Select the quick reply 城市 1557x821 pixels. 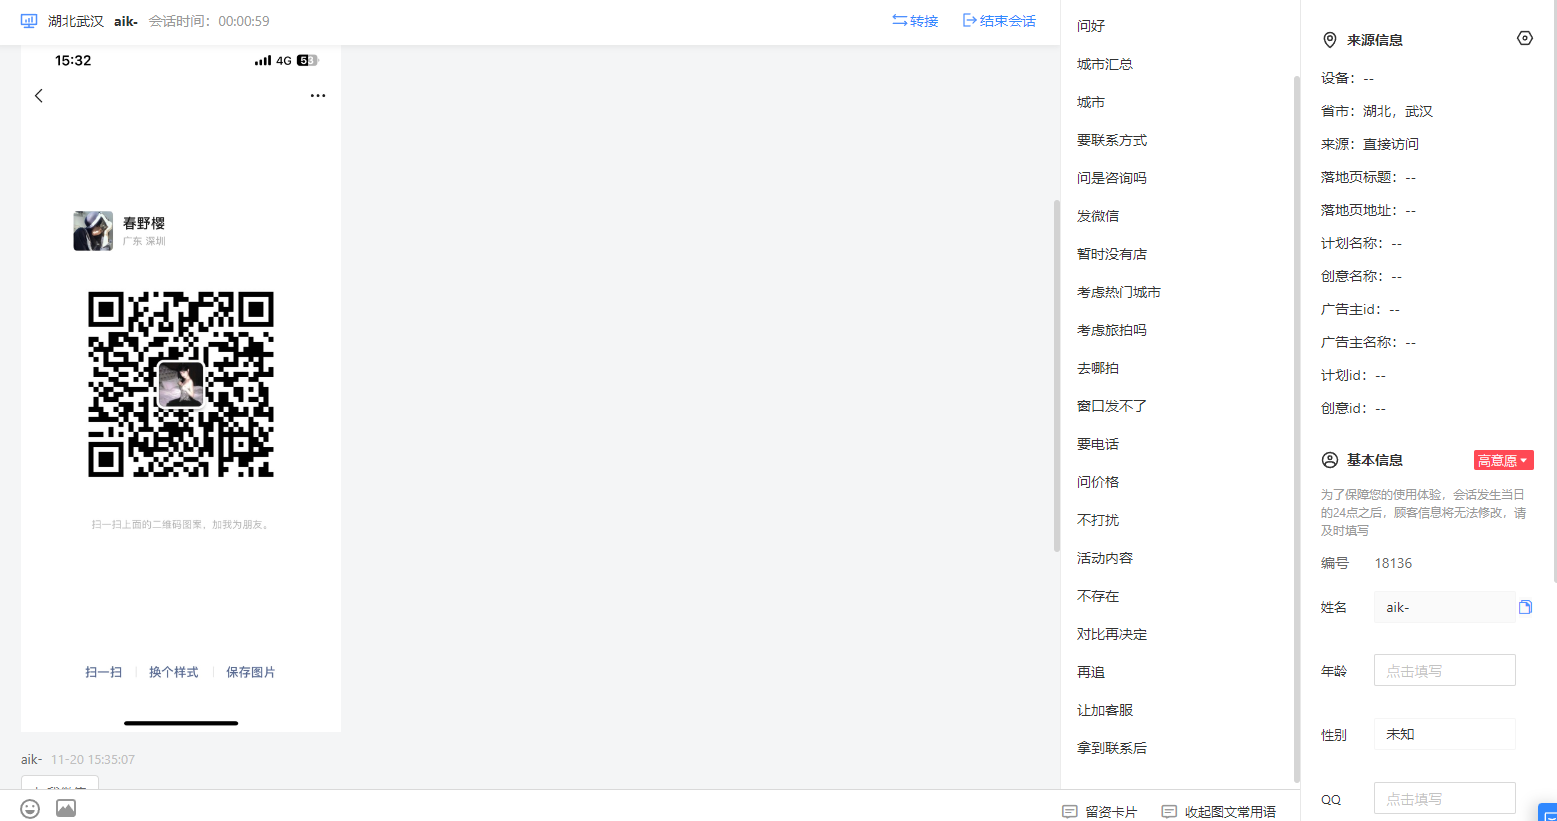click(x=1091, y=102)
